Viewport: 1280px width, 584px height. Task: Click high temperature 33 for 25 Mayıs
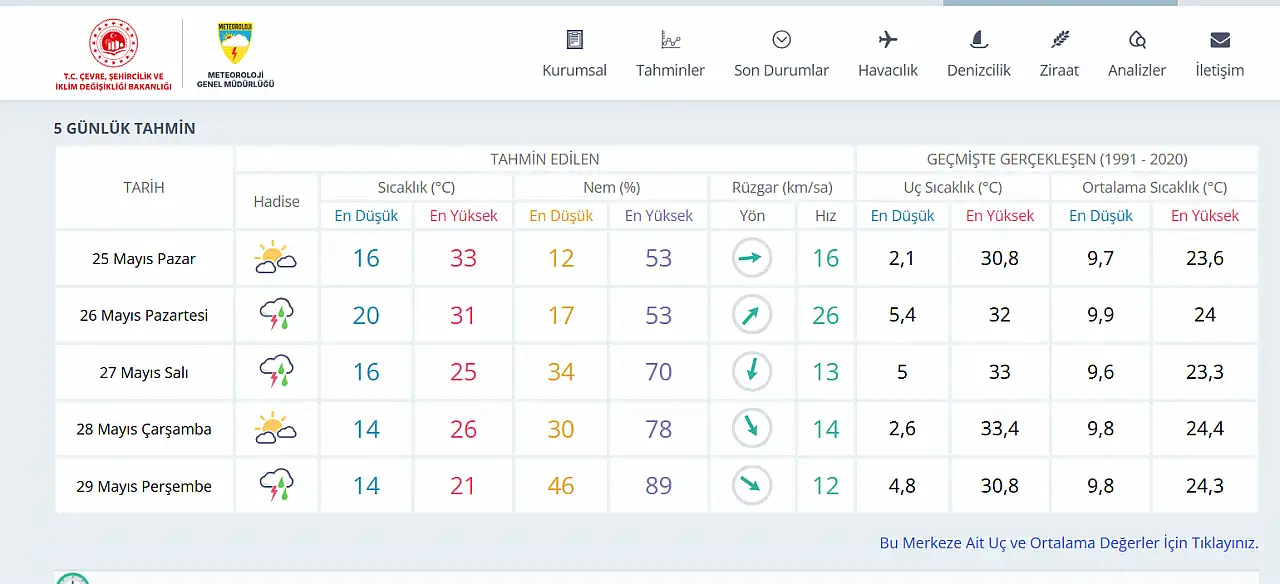(463, 259)
